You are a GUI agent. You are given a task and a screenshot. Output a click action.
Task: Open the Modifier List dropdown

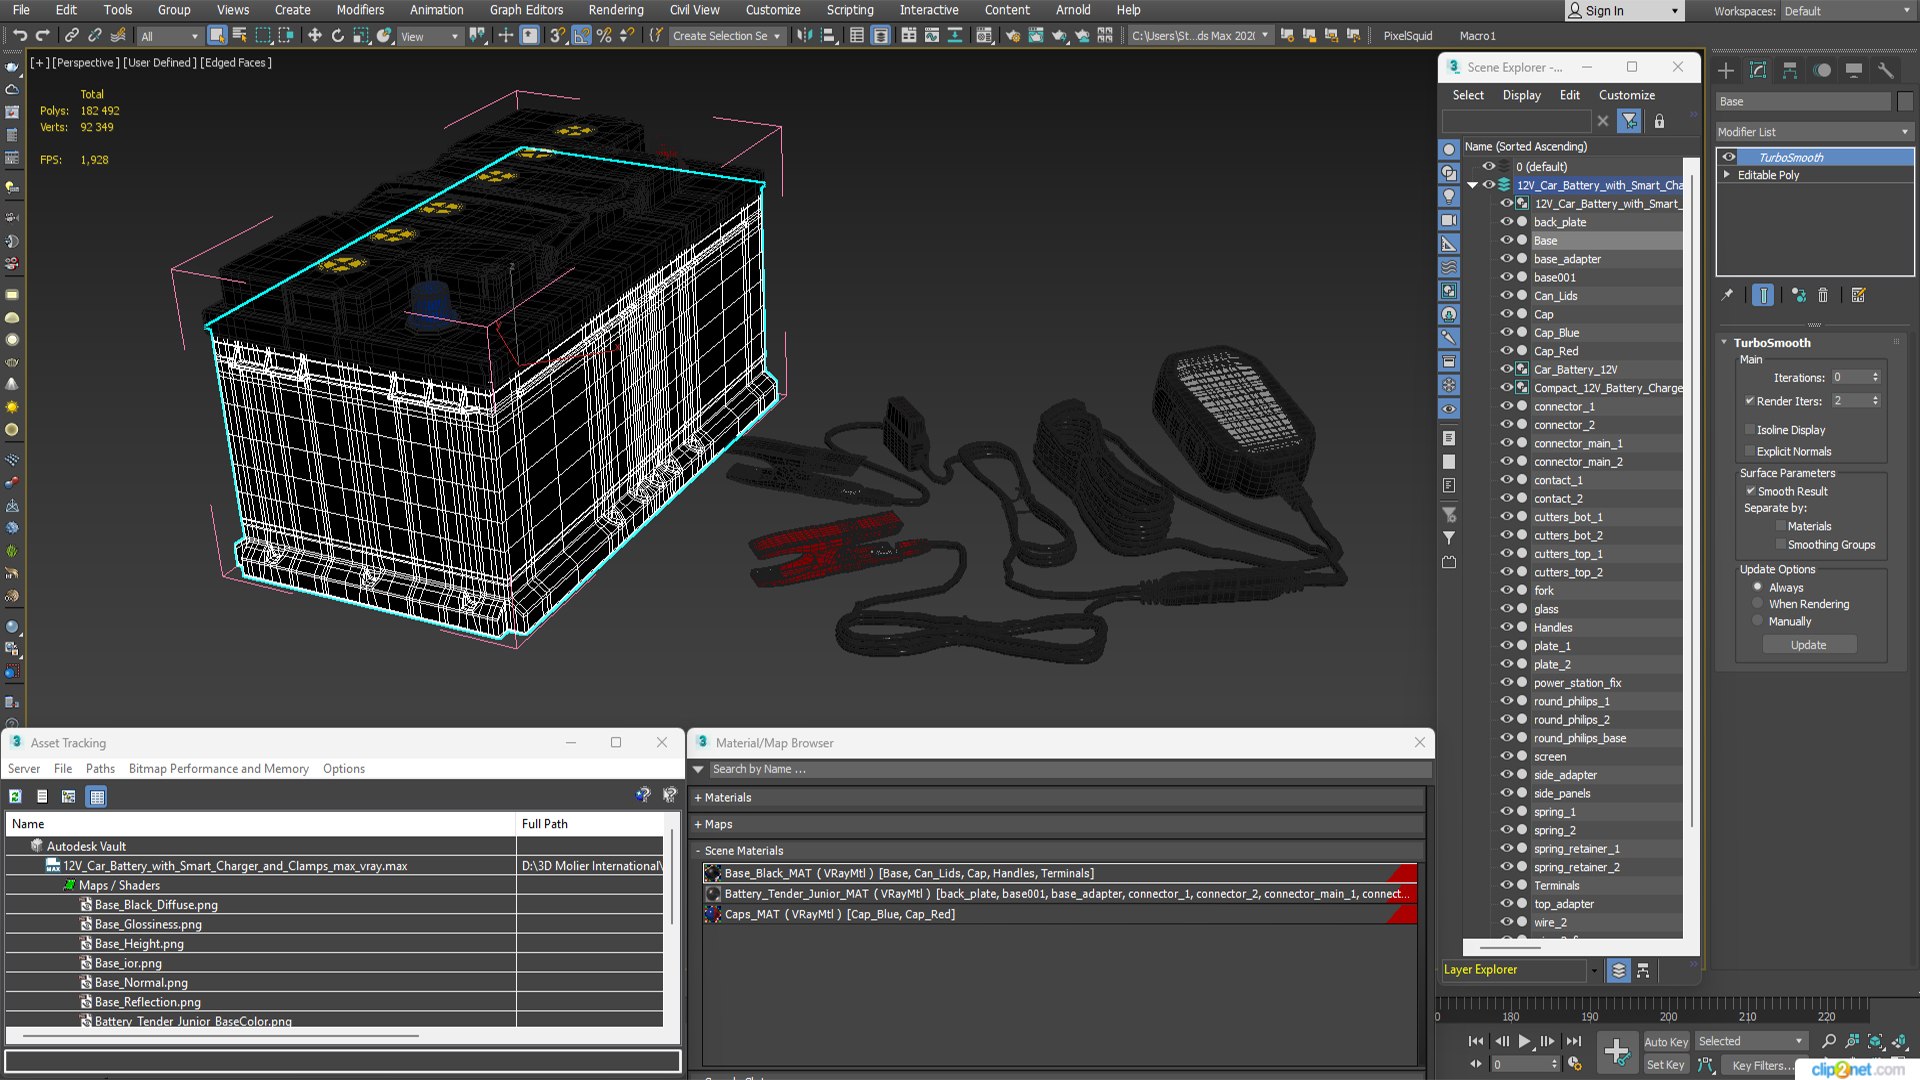pos(1814,132)
